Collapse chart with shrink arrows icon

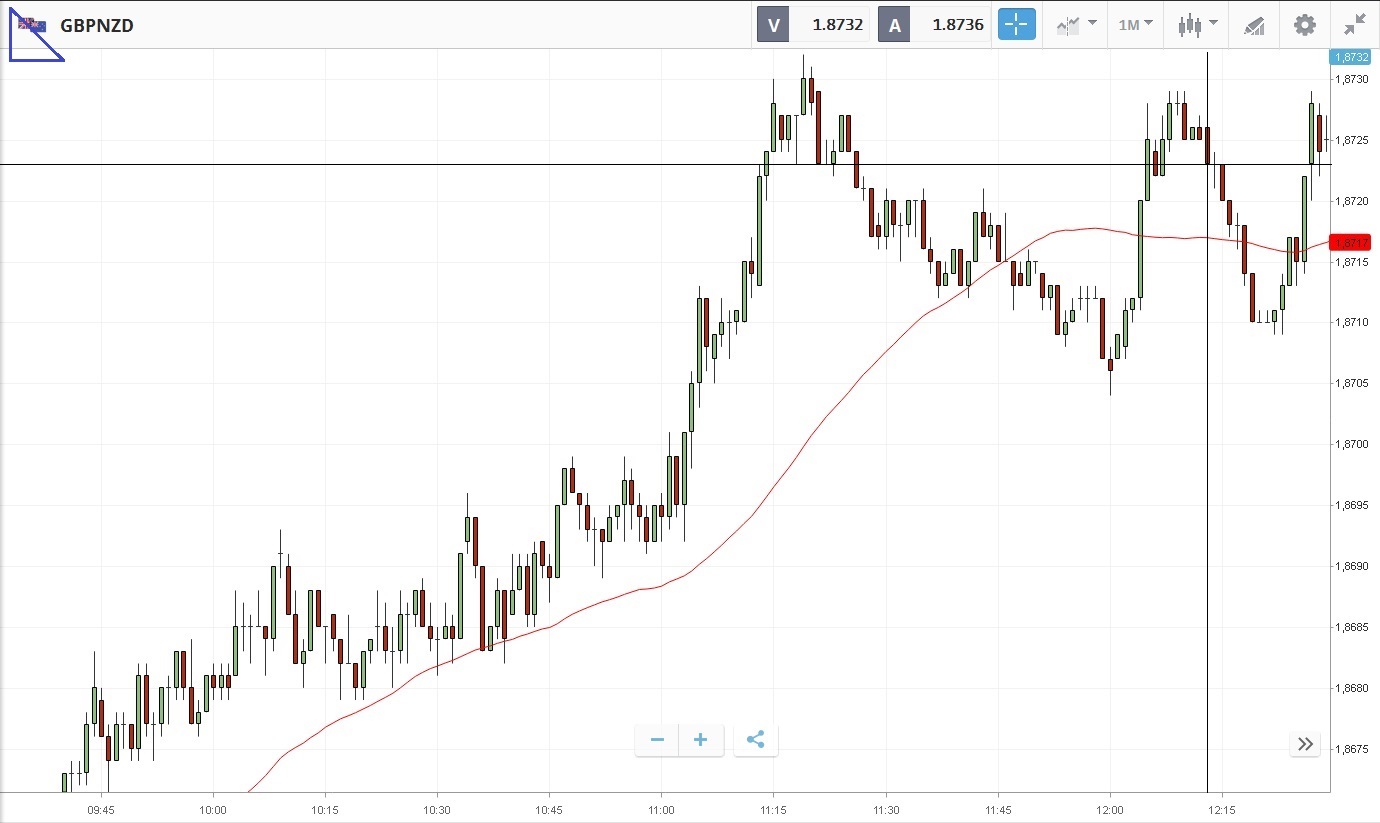pyautogui.click(x=1355, y=25)
